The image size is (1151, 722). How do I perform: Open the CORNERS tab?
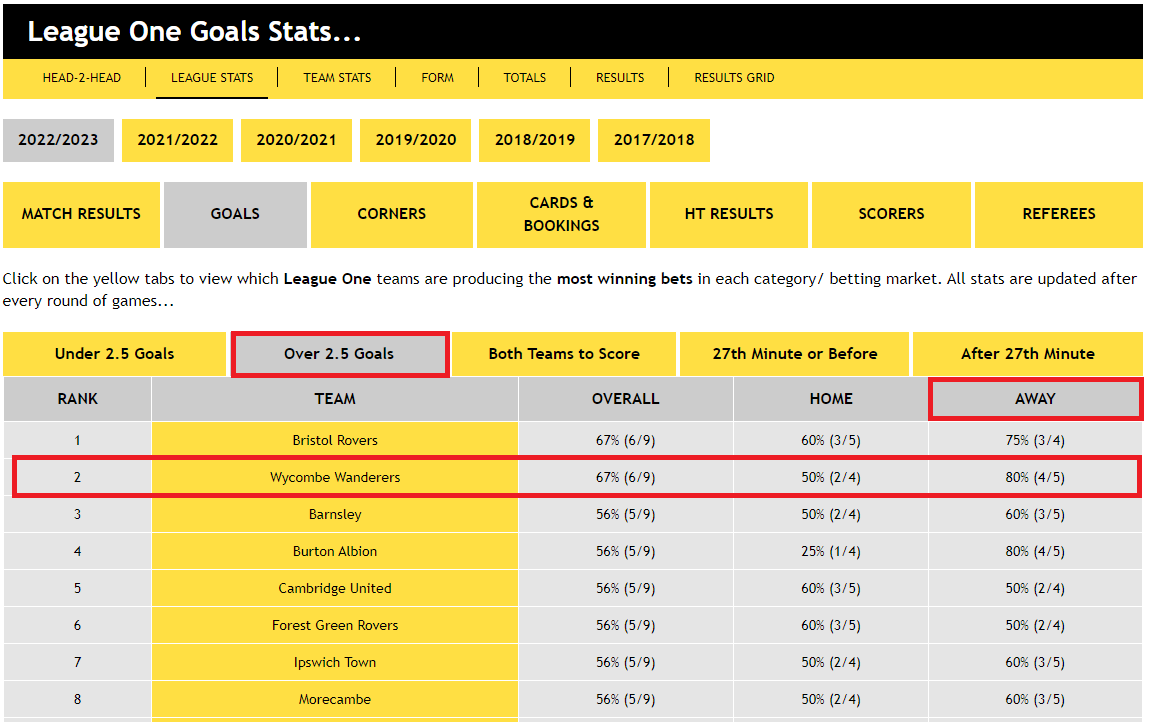coord(391,214)
